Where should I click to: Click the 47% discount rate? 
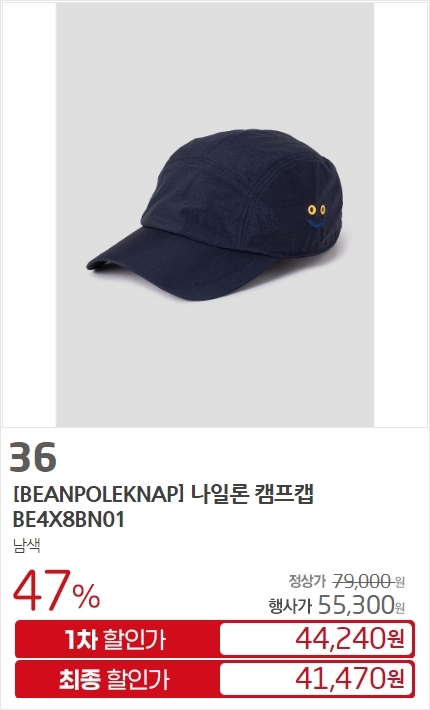click(x=57, y=590)
